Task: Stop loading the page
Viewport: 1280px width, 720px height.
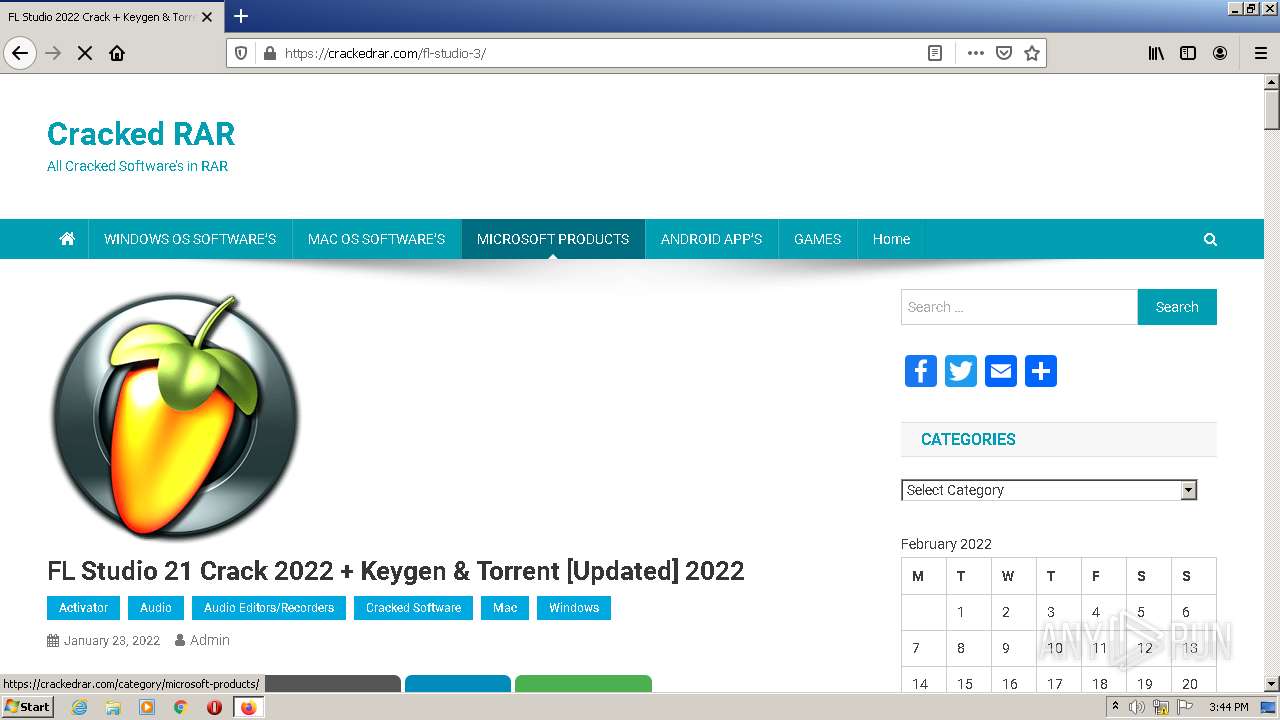Action: click(x=85, y=53)
